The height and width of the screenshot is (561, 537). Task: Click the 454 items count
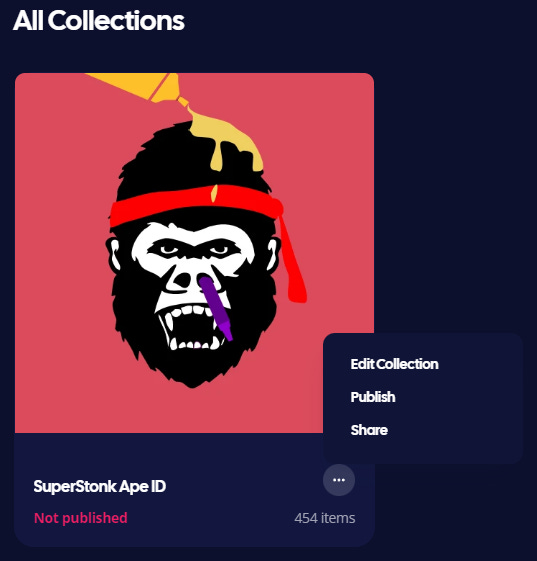[324, 518]
